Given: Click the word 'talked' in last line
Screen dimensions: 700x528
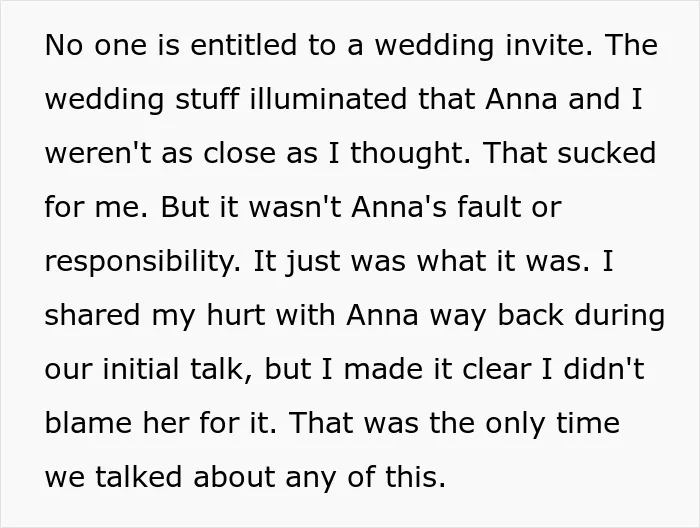Looking at the screenshot, I should pyautogui.click(x=139, y=477).
